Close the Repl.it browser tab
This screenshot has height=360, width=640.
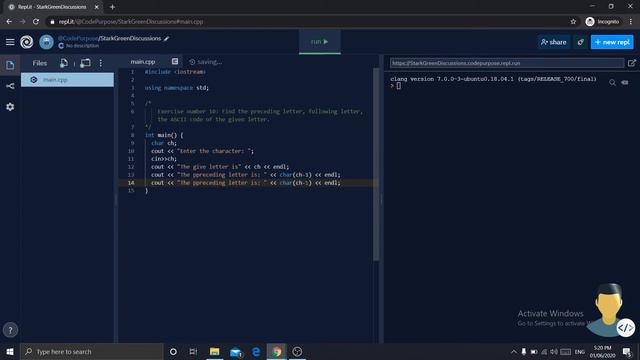coord(97,7)
